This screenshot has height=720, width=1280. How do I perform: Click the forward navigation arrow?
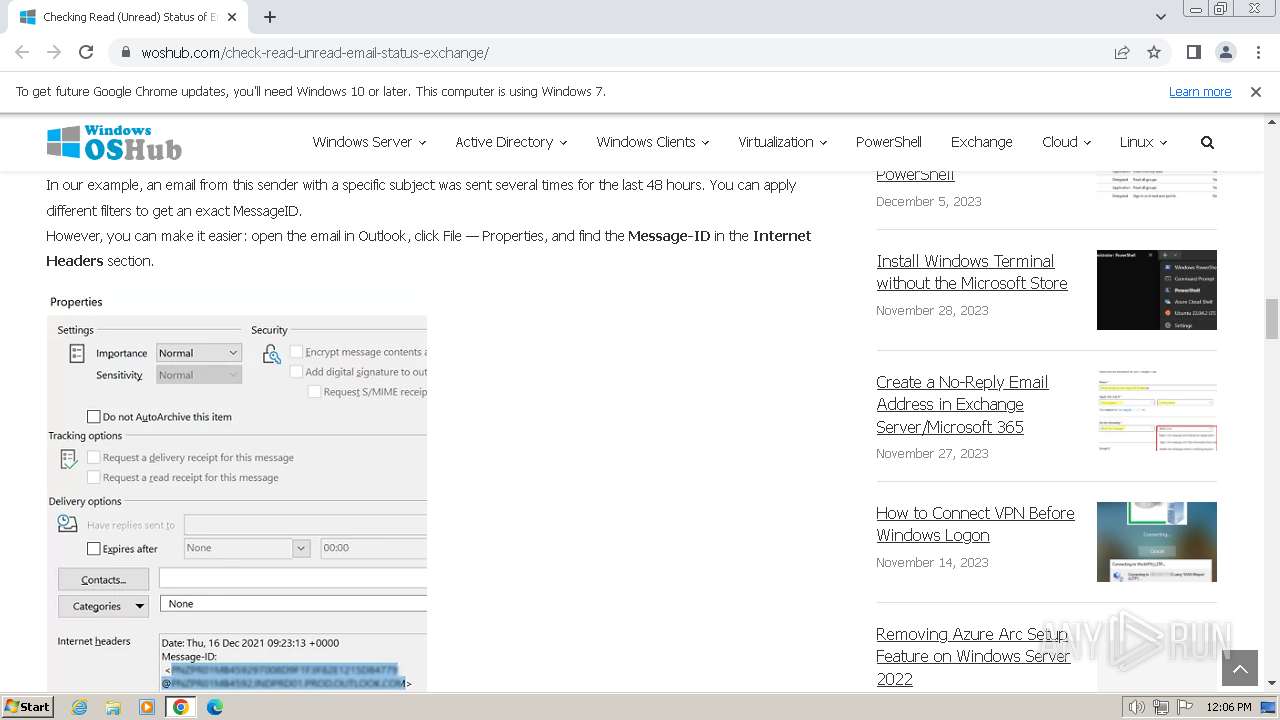pos(54,52)
